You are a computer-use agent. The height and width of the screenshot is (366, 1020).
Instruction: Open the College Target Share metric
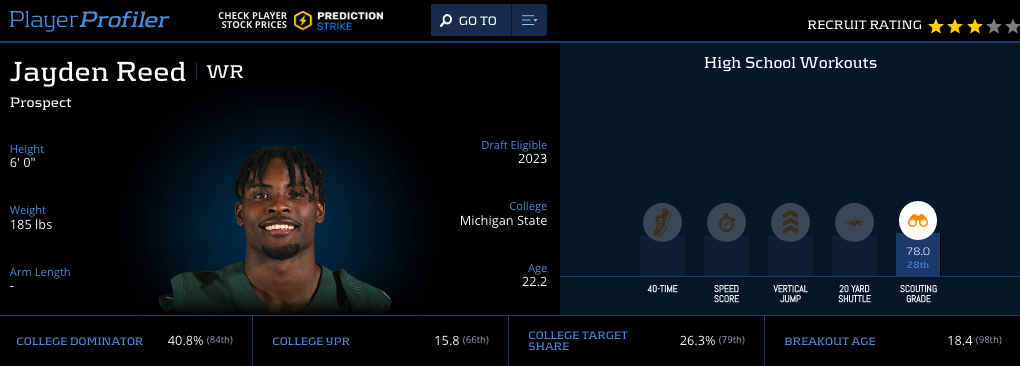[636, 341]
